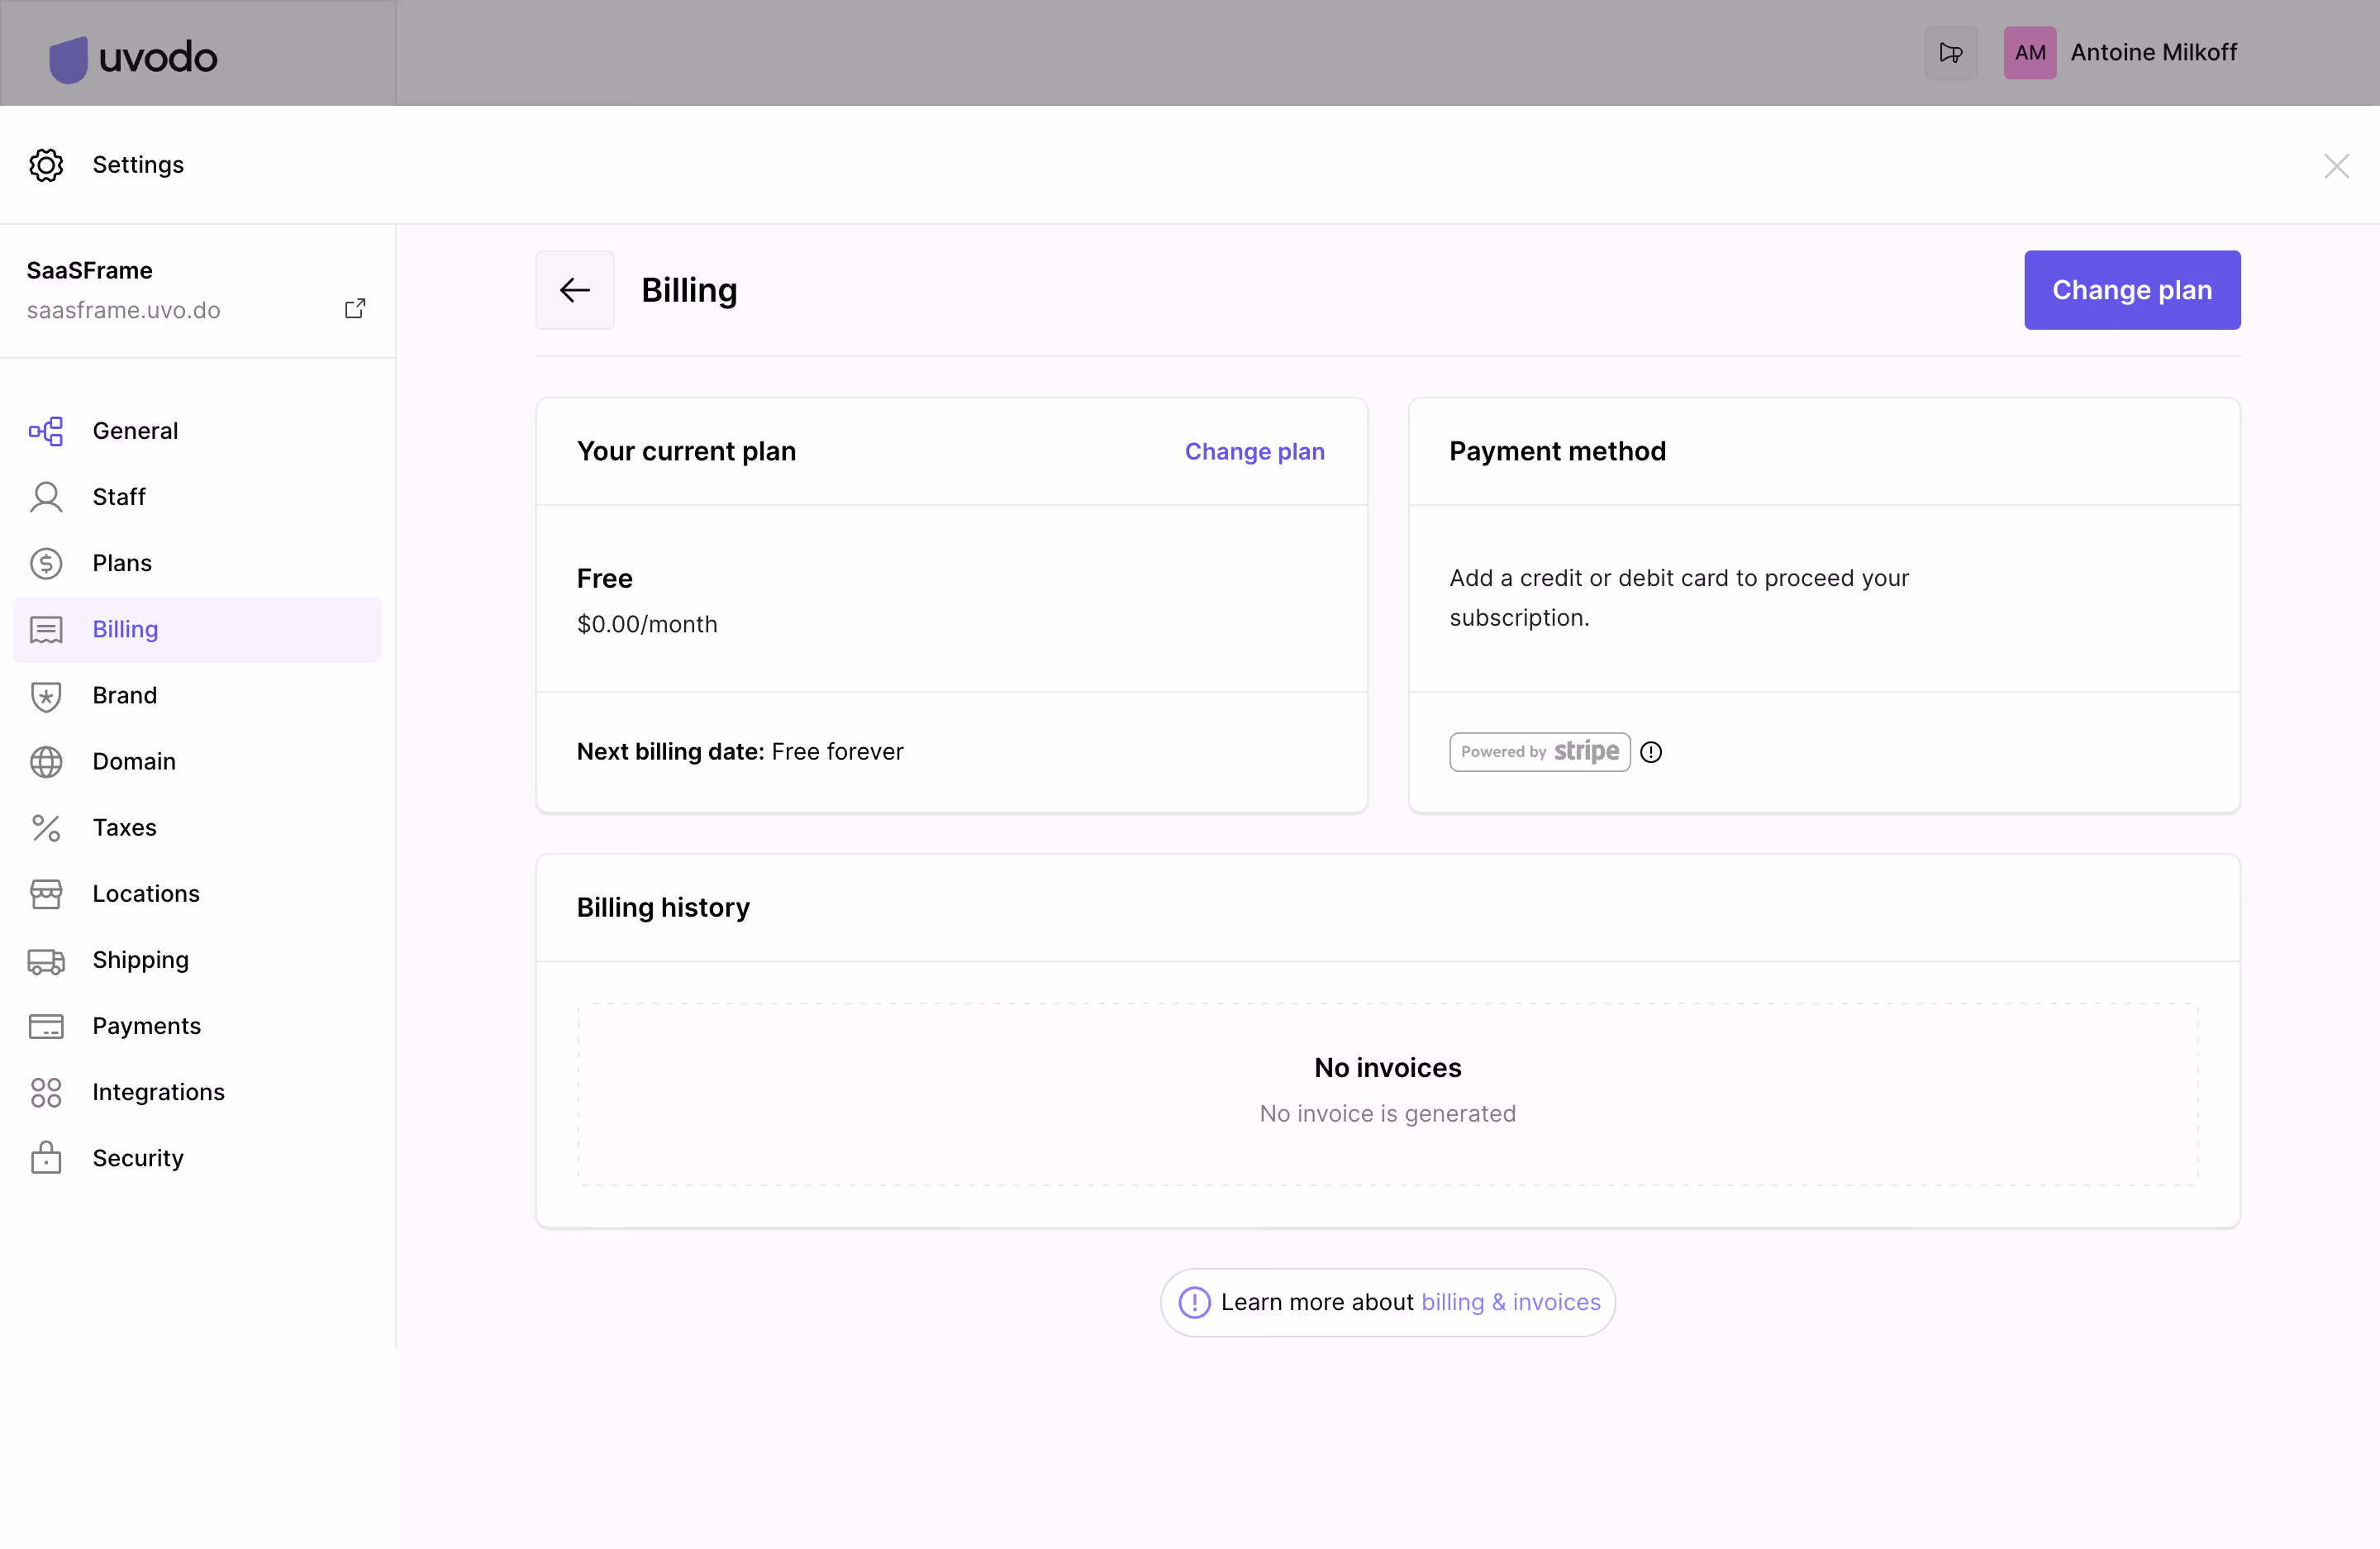
Task: Close the Settings panel
Action: (2337, 166)
